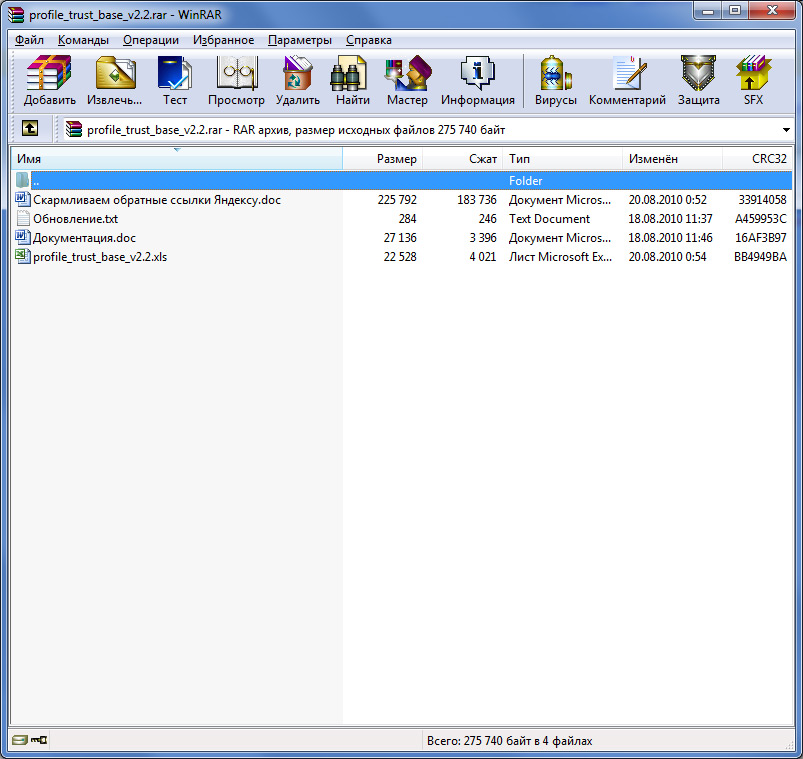Click Excel icon of profile_trust_base_v2.2.xls
The height and width of the screenshot is (759, 803).
[x=23, y=256]
